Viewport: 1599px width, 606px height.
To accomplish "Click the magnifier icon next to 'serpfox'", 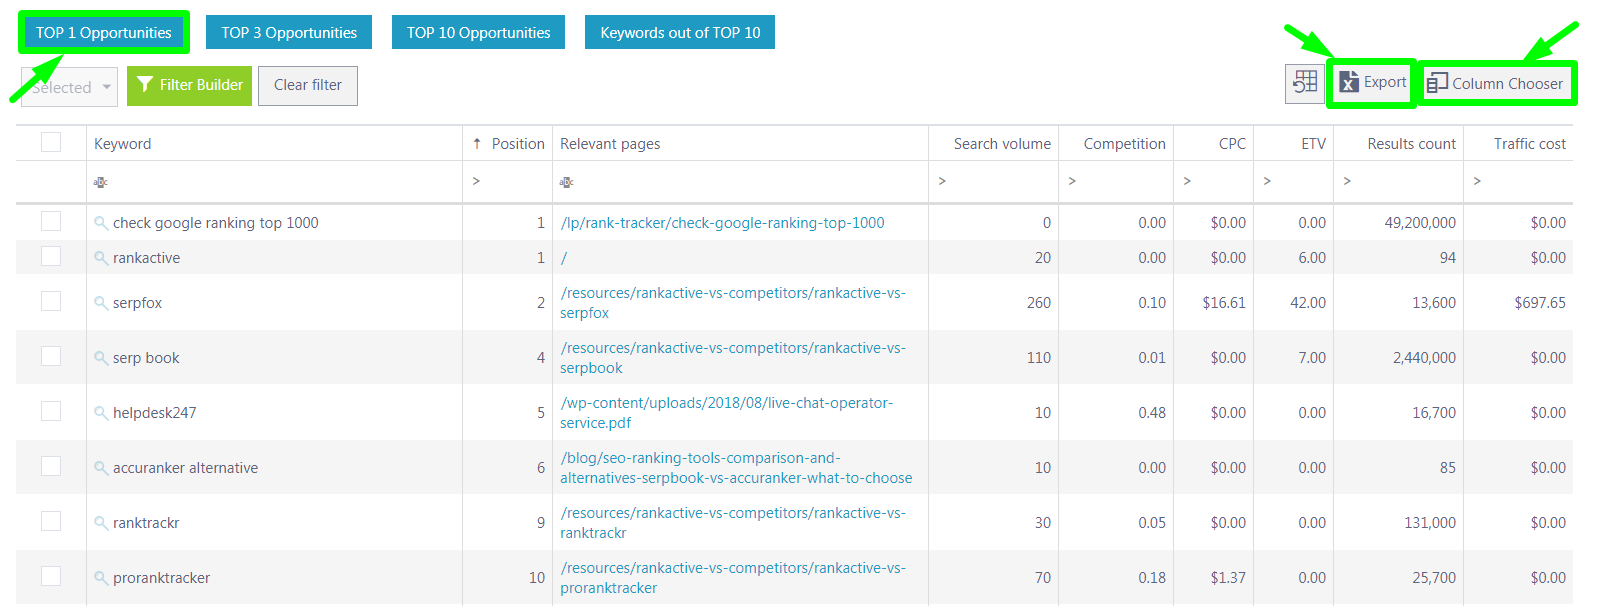I will (x=101, y=303).
